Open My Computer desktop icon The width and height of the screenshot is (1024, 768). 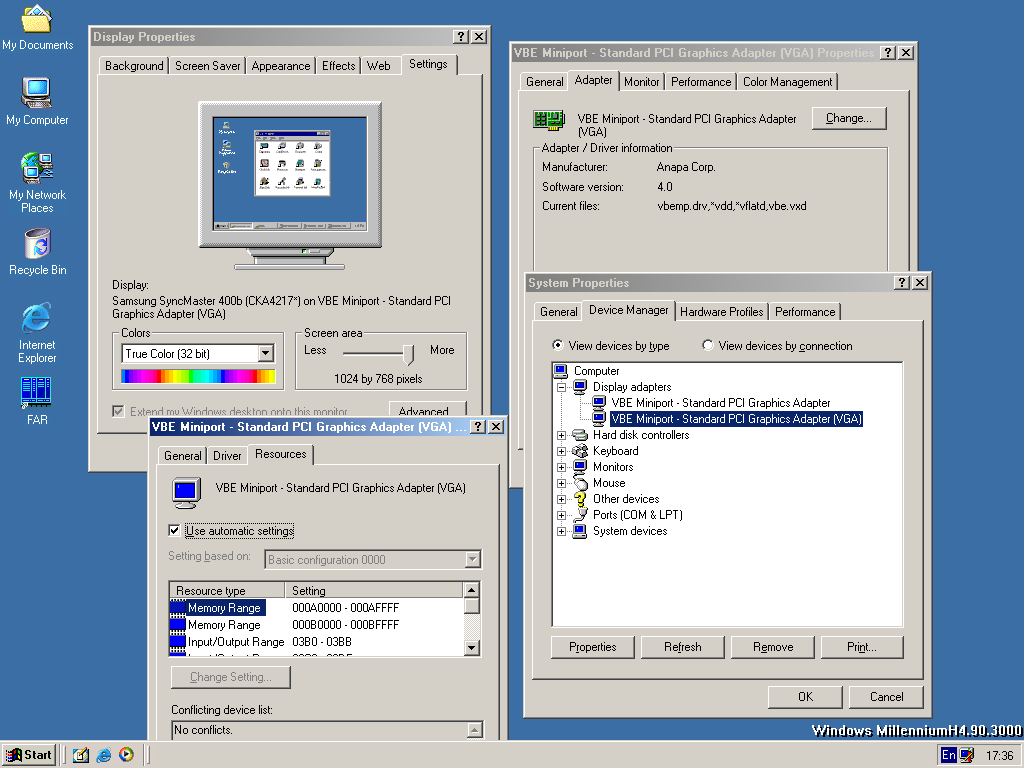pos(37,101)
